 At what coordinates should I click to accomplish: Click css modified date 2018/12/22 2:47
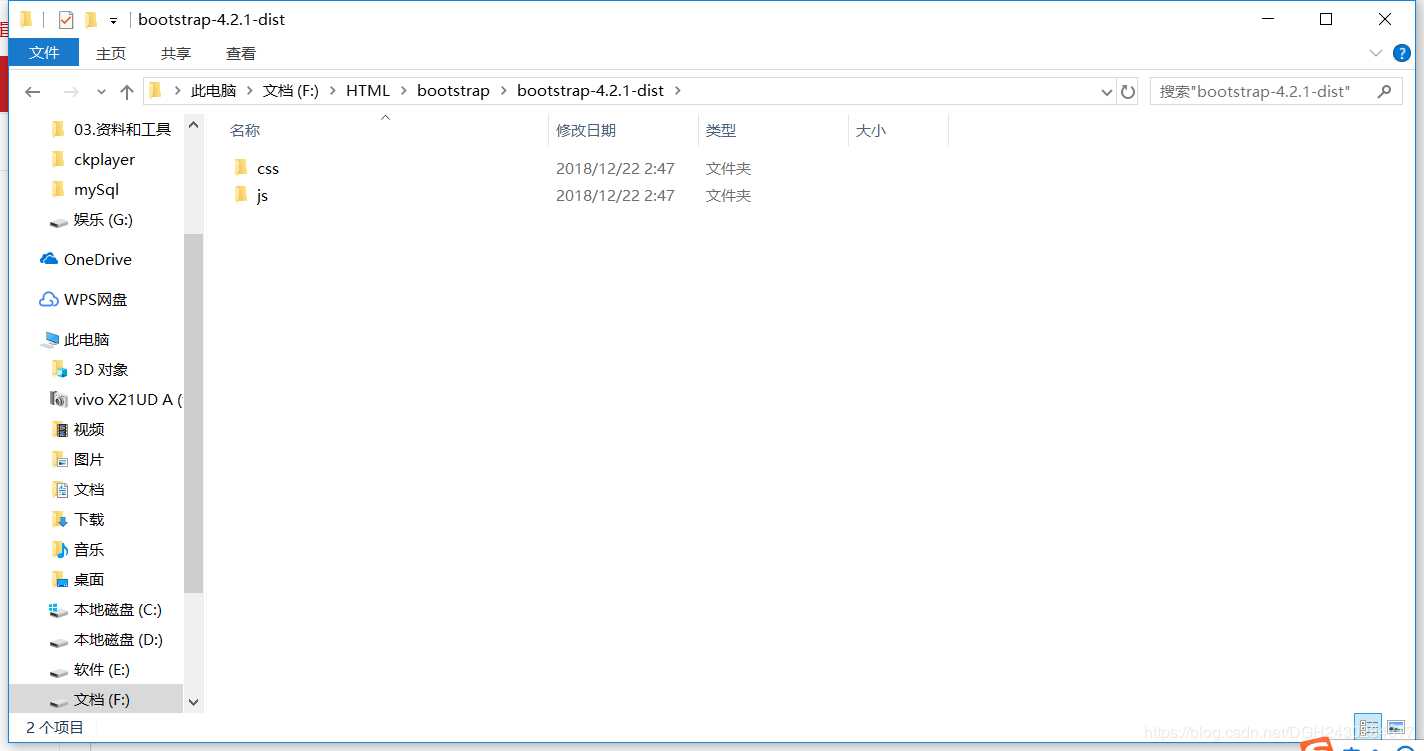[615, 168]
